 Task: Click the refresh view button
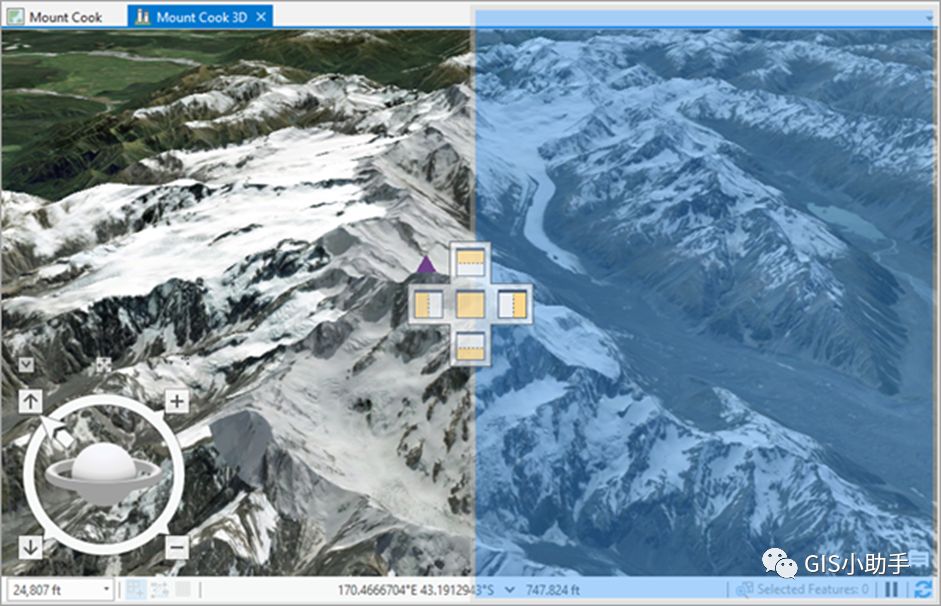pos(922,589)
